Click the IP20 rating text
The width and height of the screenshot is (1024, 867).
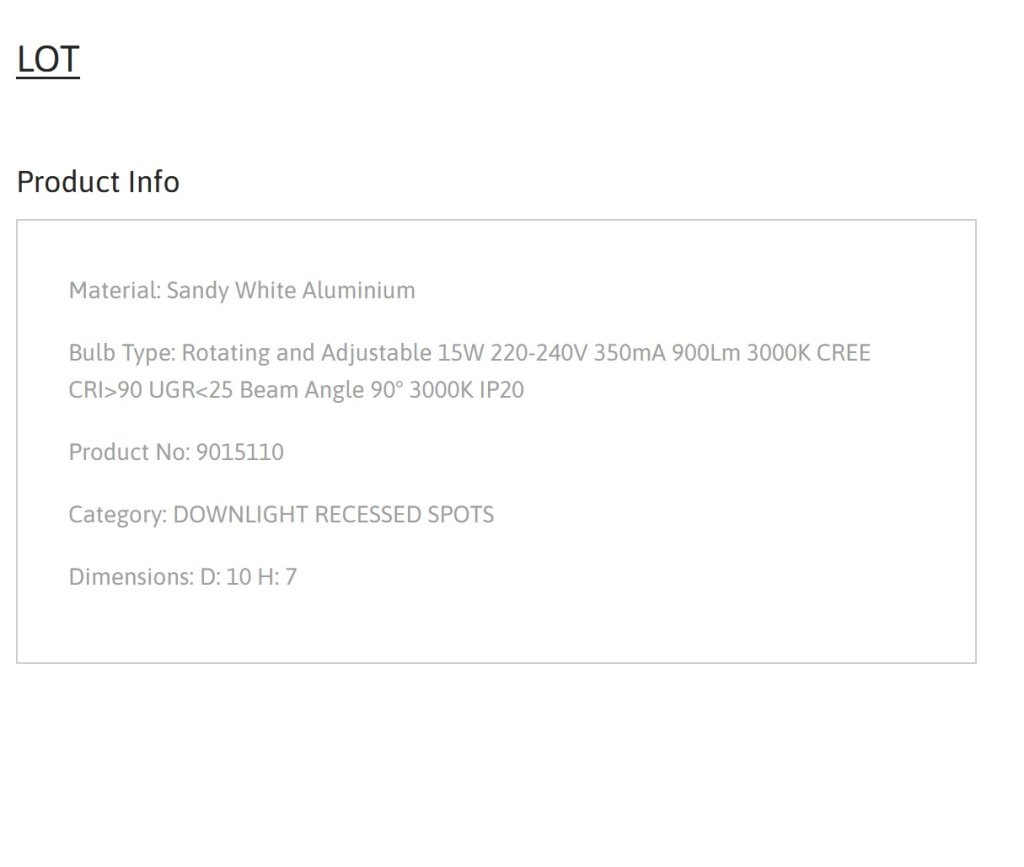(x=502, y=390)
